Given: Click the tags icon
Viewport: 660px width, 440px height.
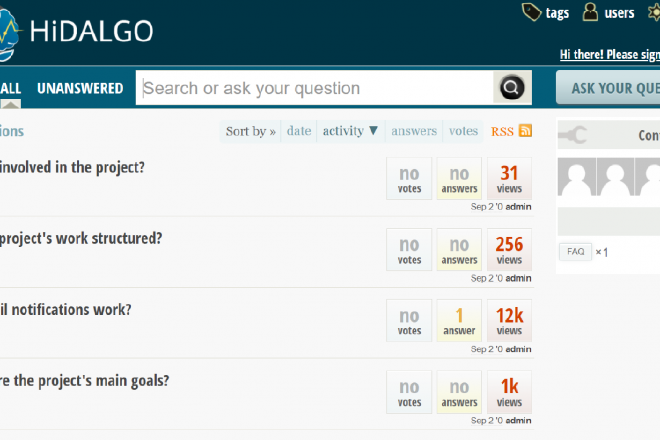Looking at the screenshot, I should click(533, 12).
